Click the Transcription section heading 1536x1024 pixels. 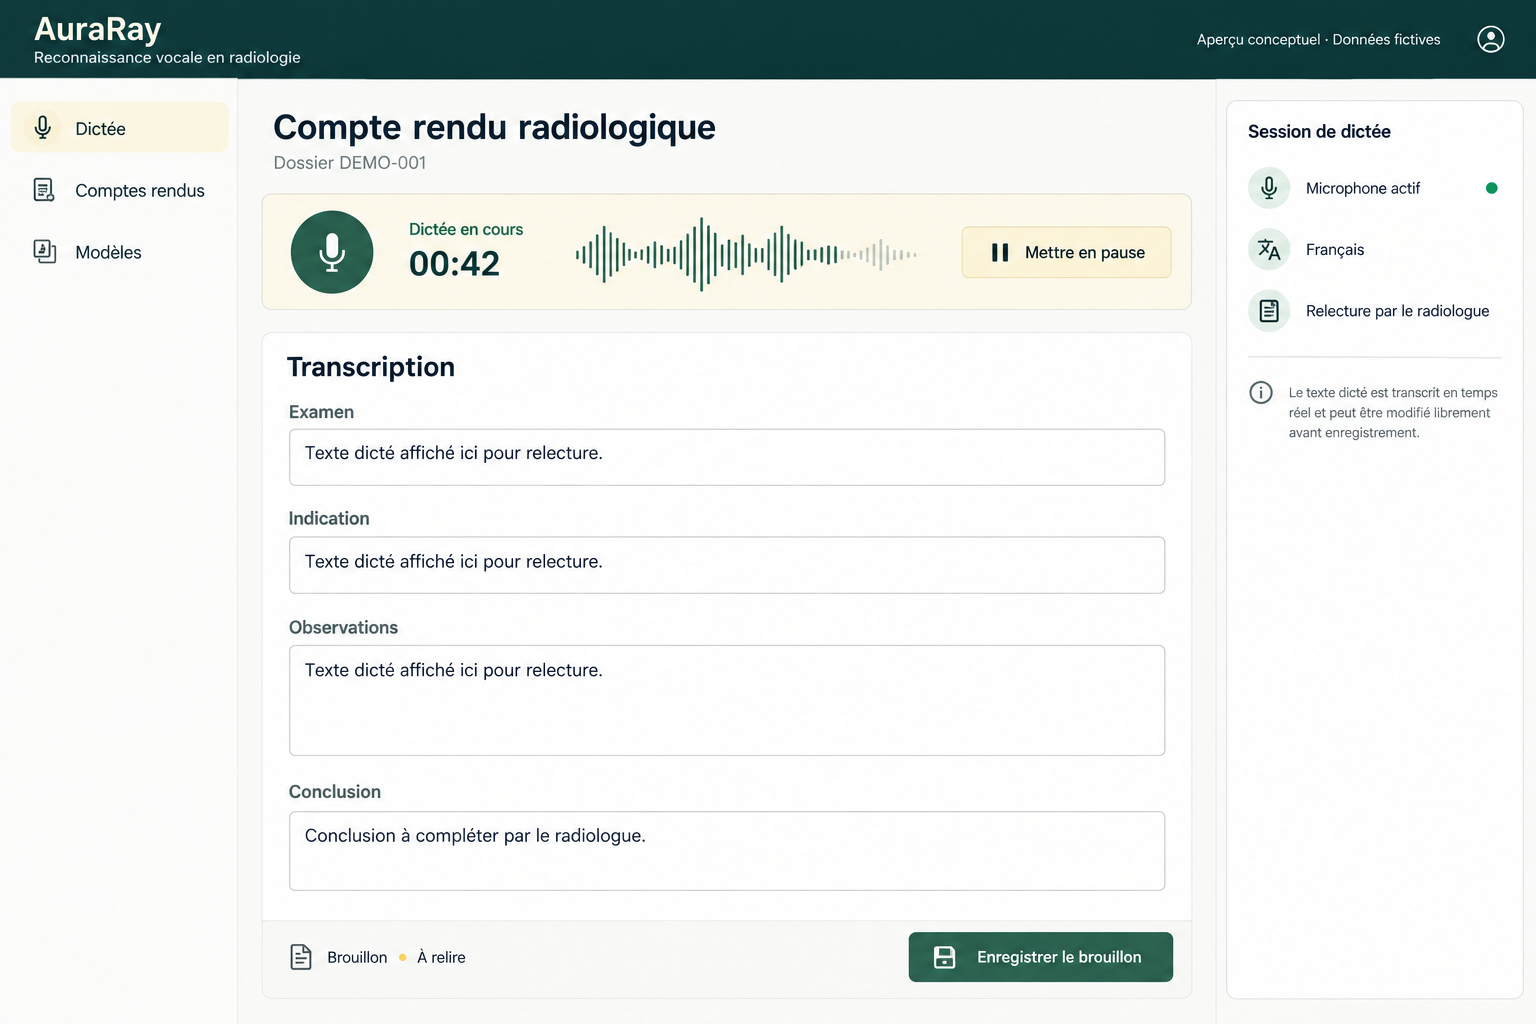click(x=371, y=367)
